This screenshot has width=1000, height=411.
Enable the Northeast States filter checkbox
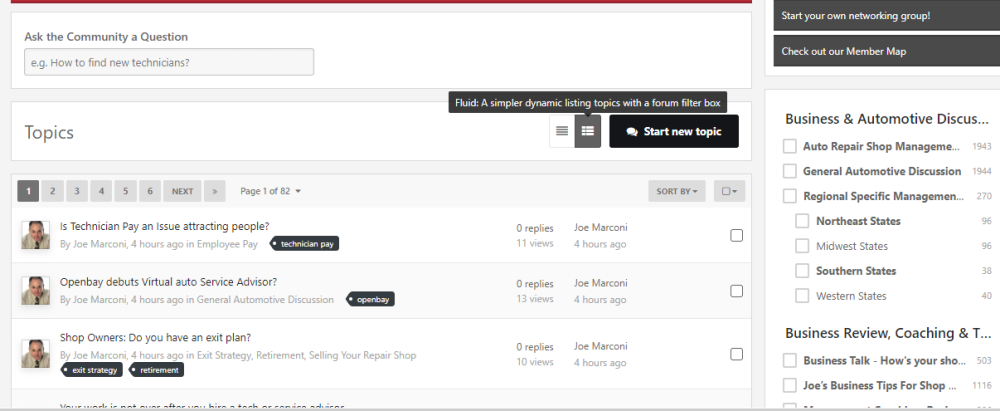802,221
